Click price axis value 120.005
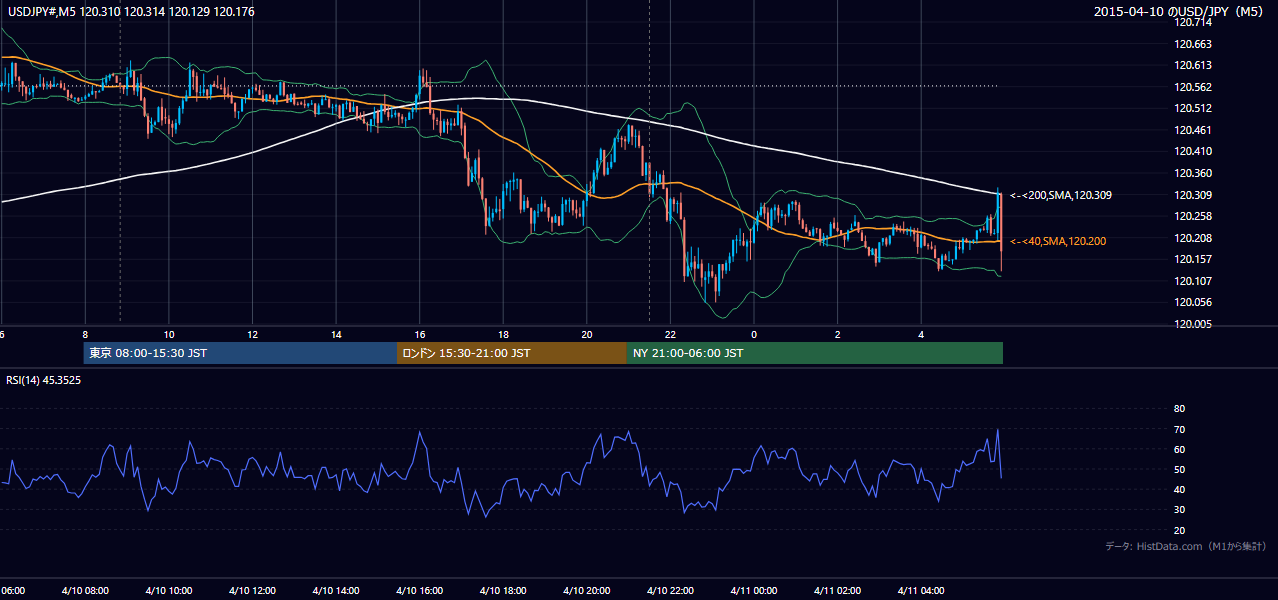The image size is (1278, 600). 1195,324
